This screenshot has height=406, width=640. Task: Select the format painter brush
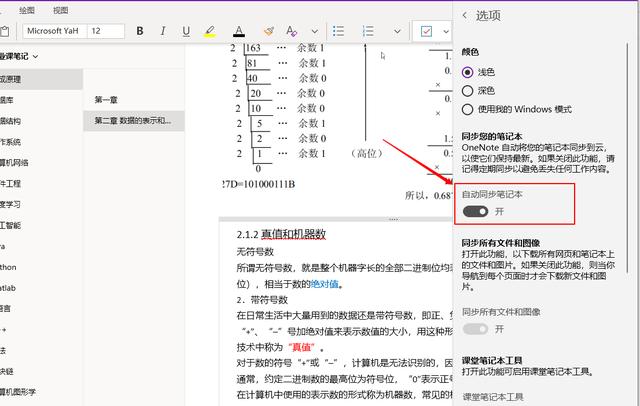click(268, 31)
